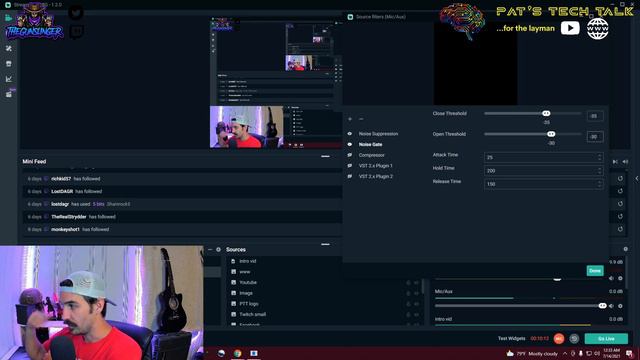Select the image source
Viewport: 640px width, 360px height.
246,293
